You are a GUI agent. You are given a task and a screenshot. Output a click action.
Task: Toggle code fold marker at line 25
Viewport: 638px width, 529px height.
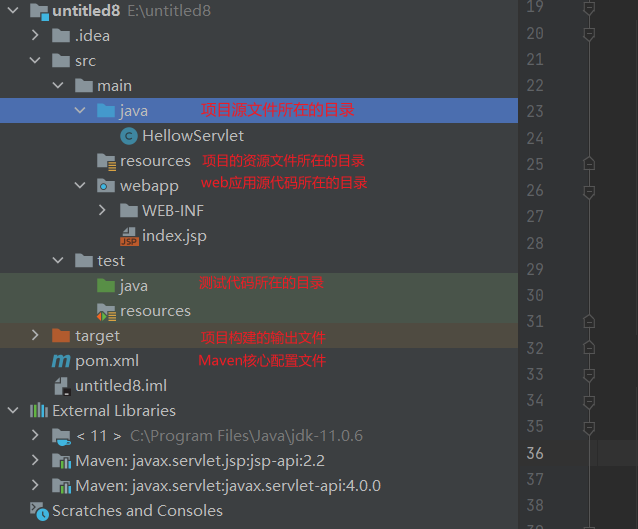[x=589, y=164]
